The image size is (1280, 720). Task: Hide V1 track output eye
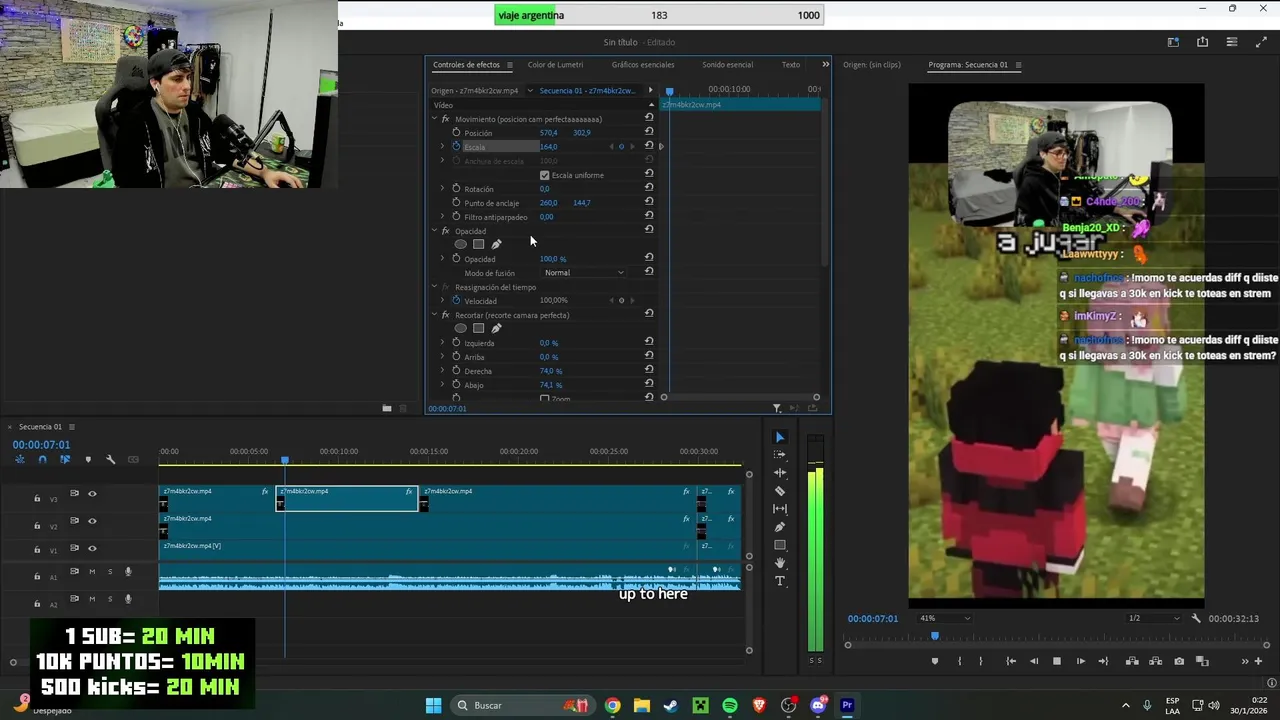click(x=92, y=548)
